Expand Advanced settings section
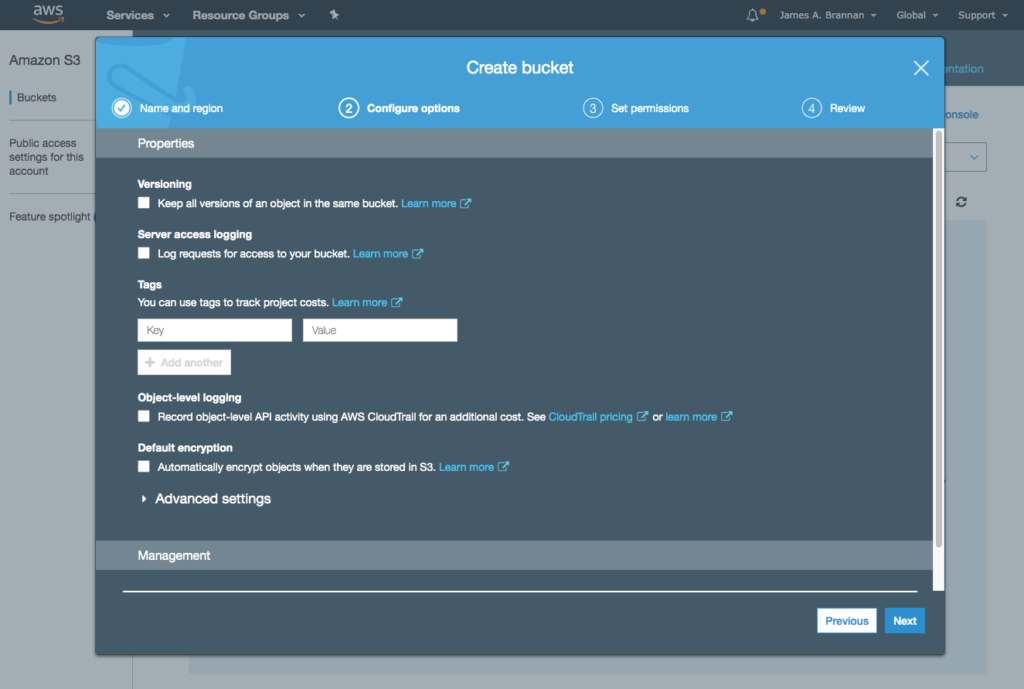 tap(206, 499)
